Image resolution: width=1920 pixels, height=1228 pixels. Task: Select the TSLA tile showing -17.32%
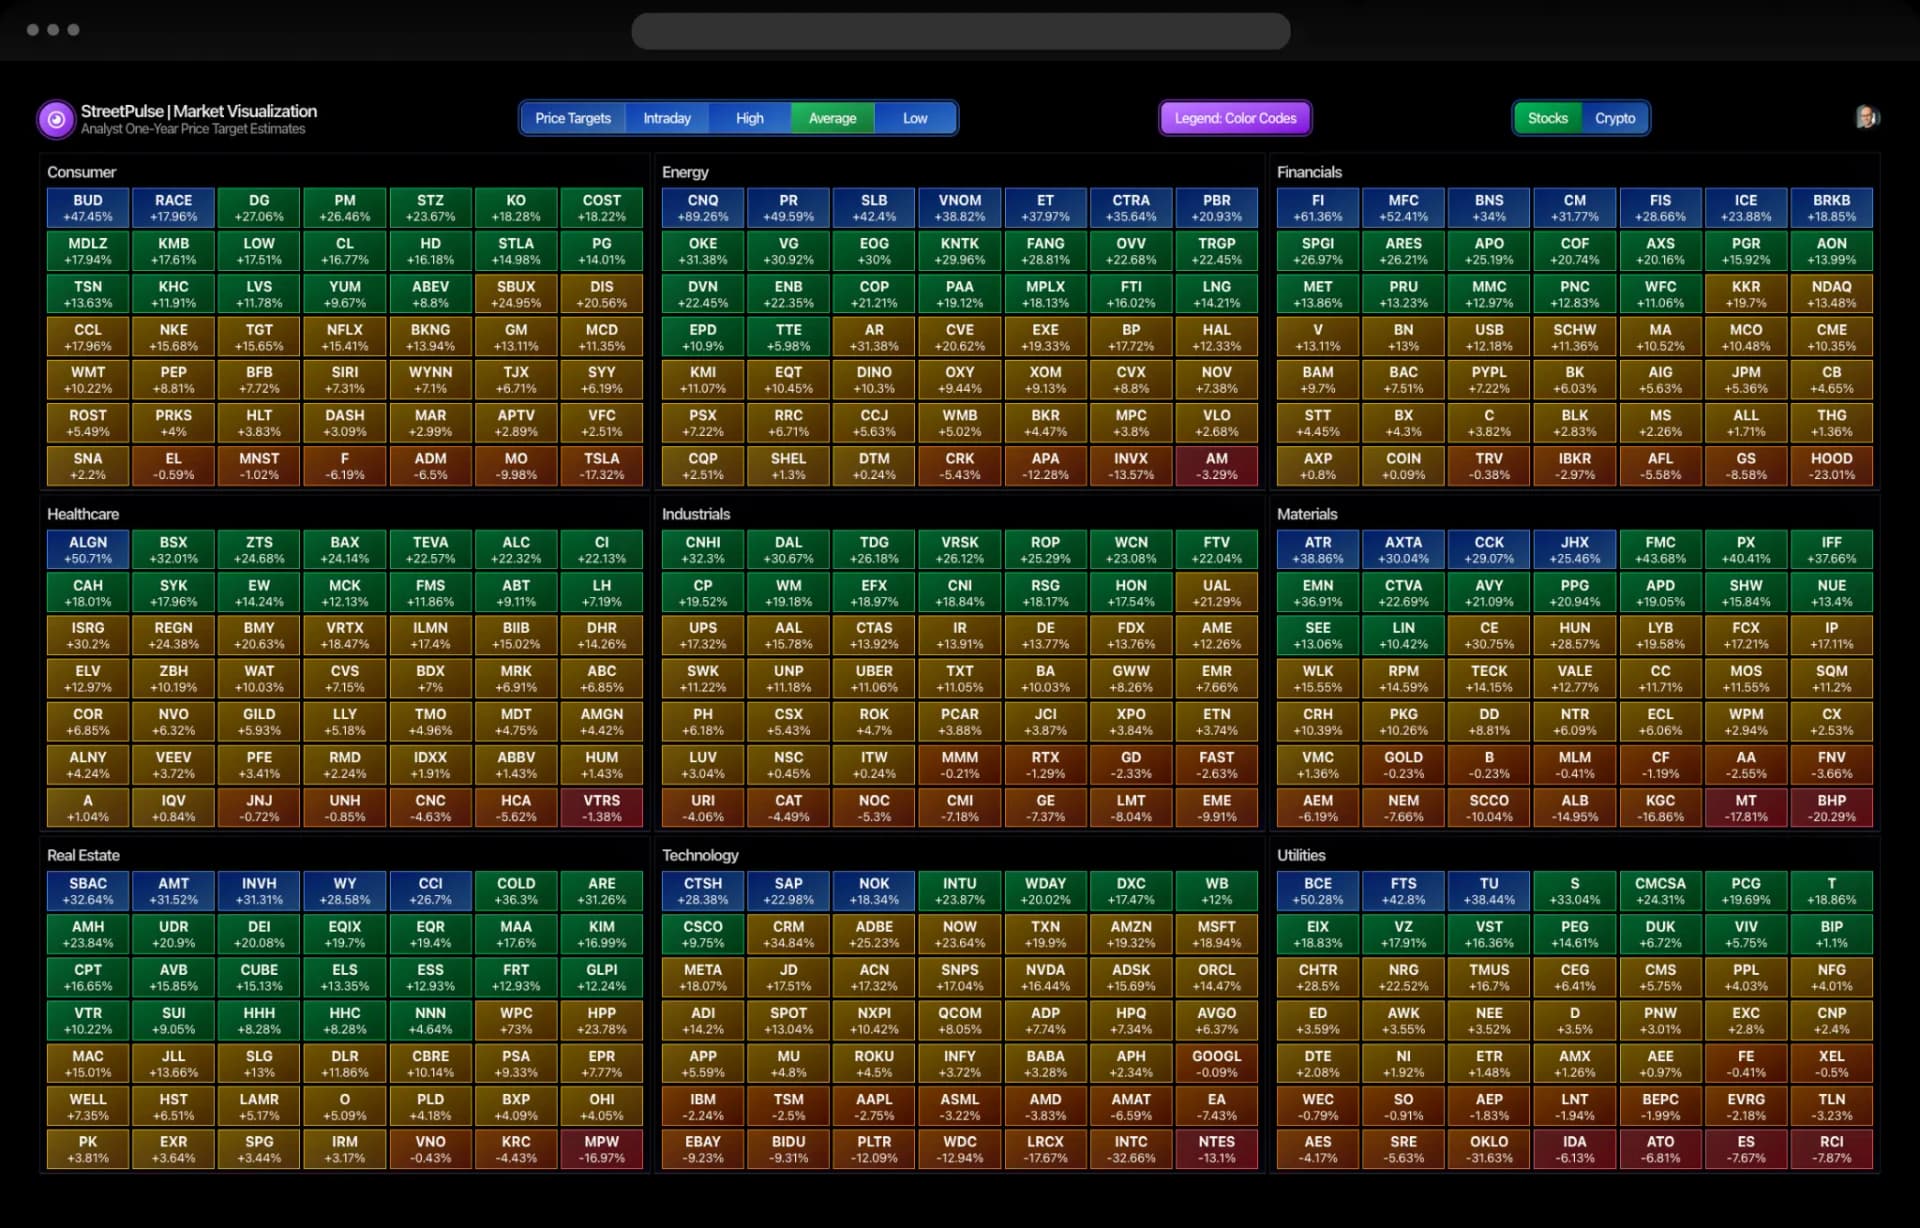click(x=602, y=466)
